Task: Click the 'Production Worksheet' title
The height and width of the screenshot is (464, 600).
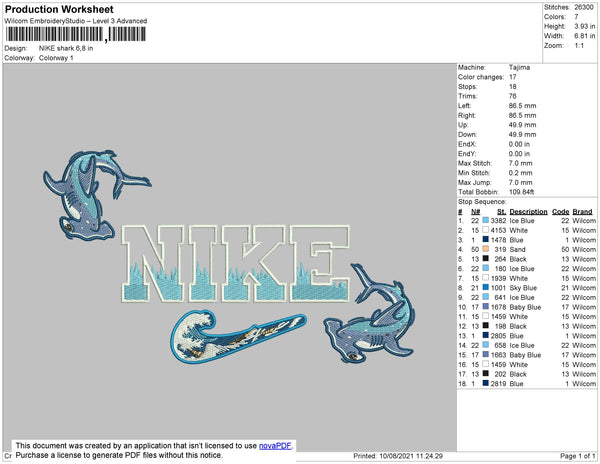Action: pos(59,9)
